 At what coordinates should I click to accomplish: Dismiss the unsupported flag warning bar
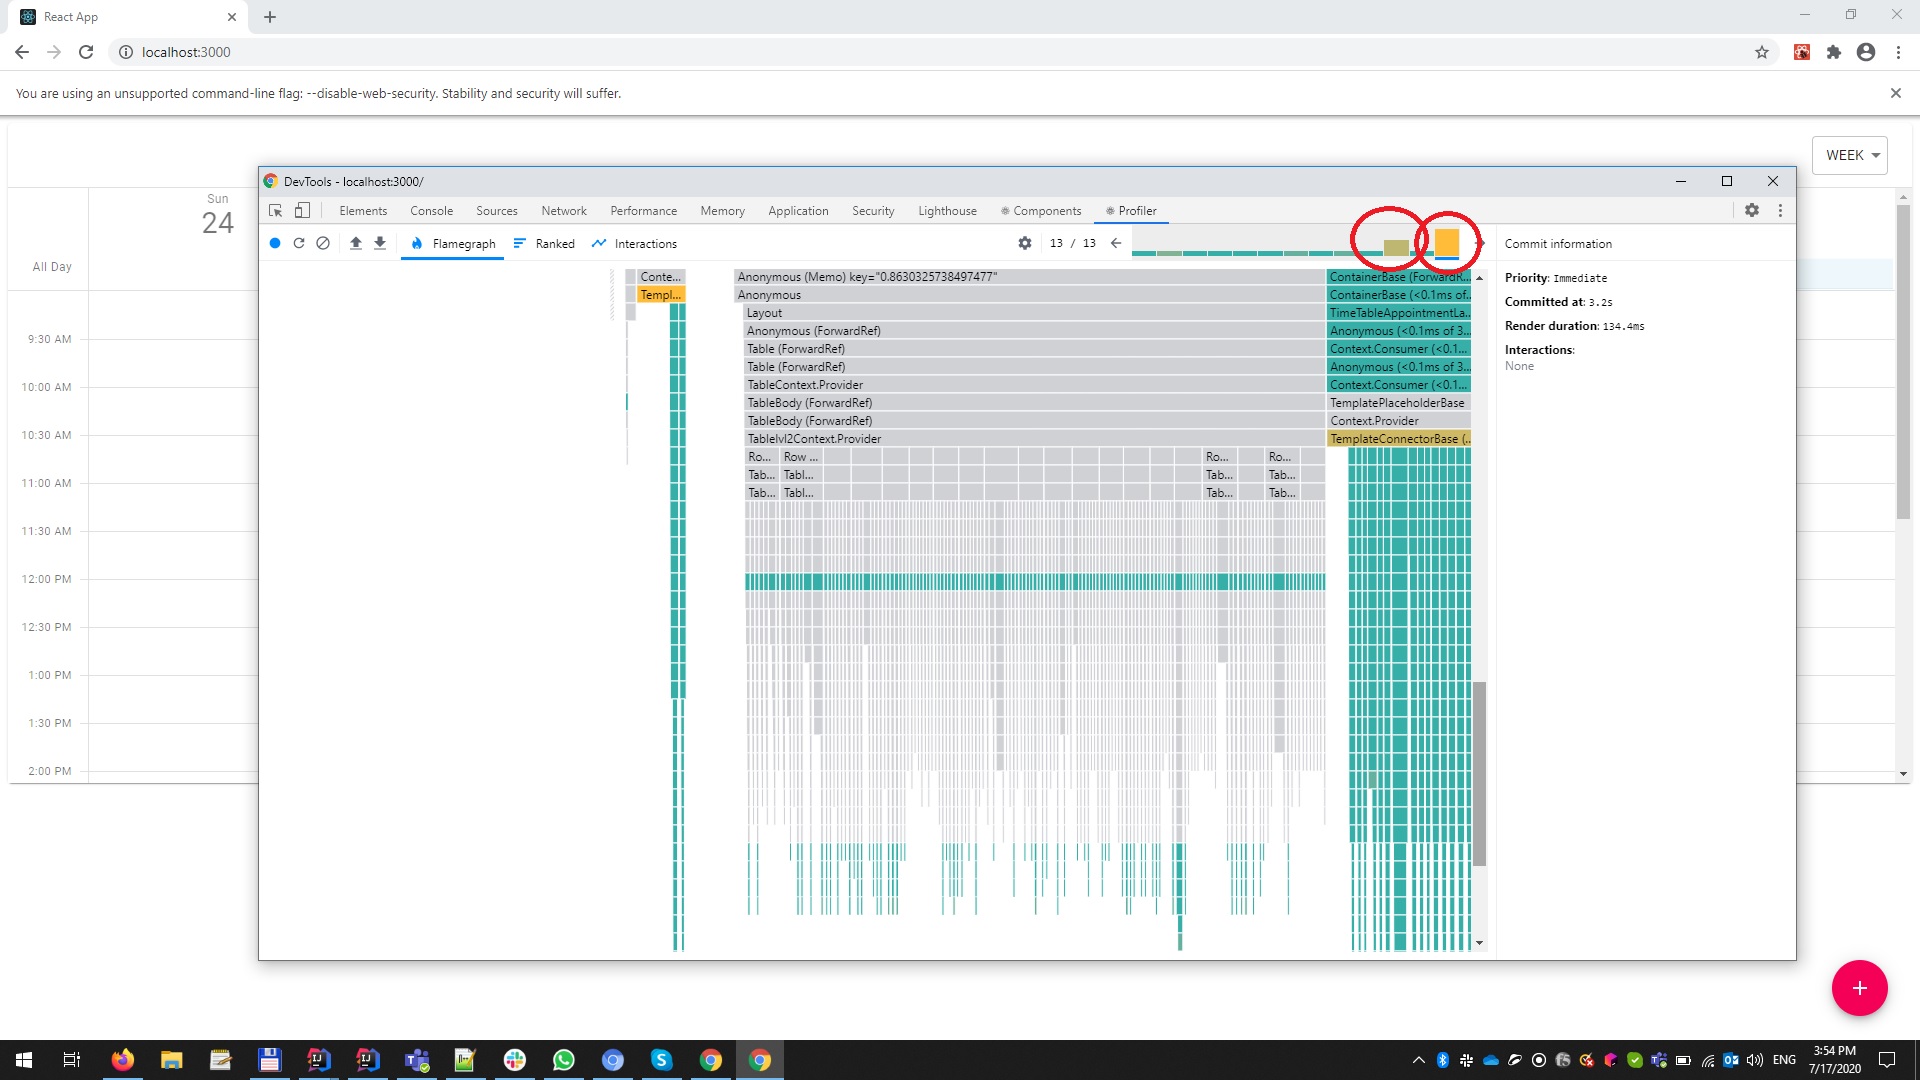[x=1895, y=93]
